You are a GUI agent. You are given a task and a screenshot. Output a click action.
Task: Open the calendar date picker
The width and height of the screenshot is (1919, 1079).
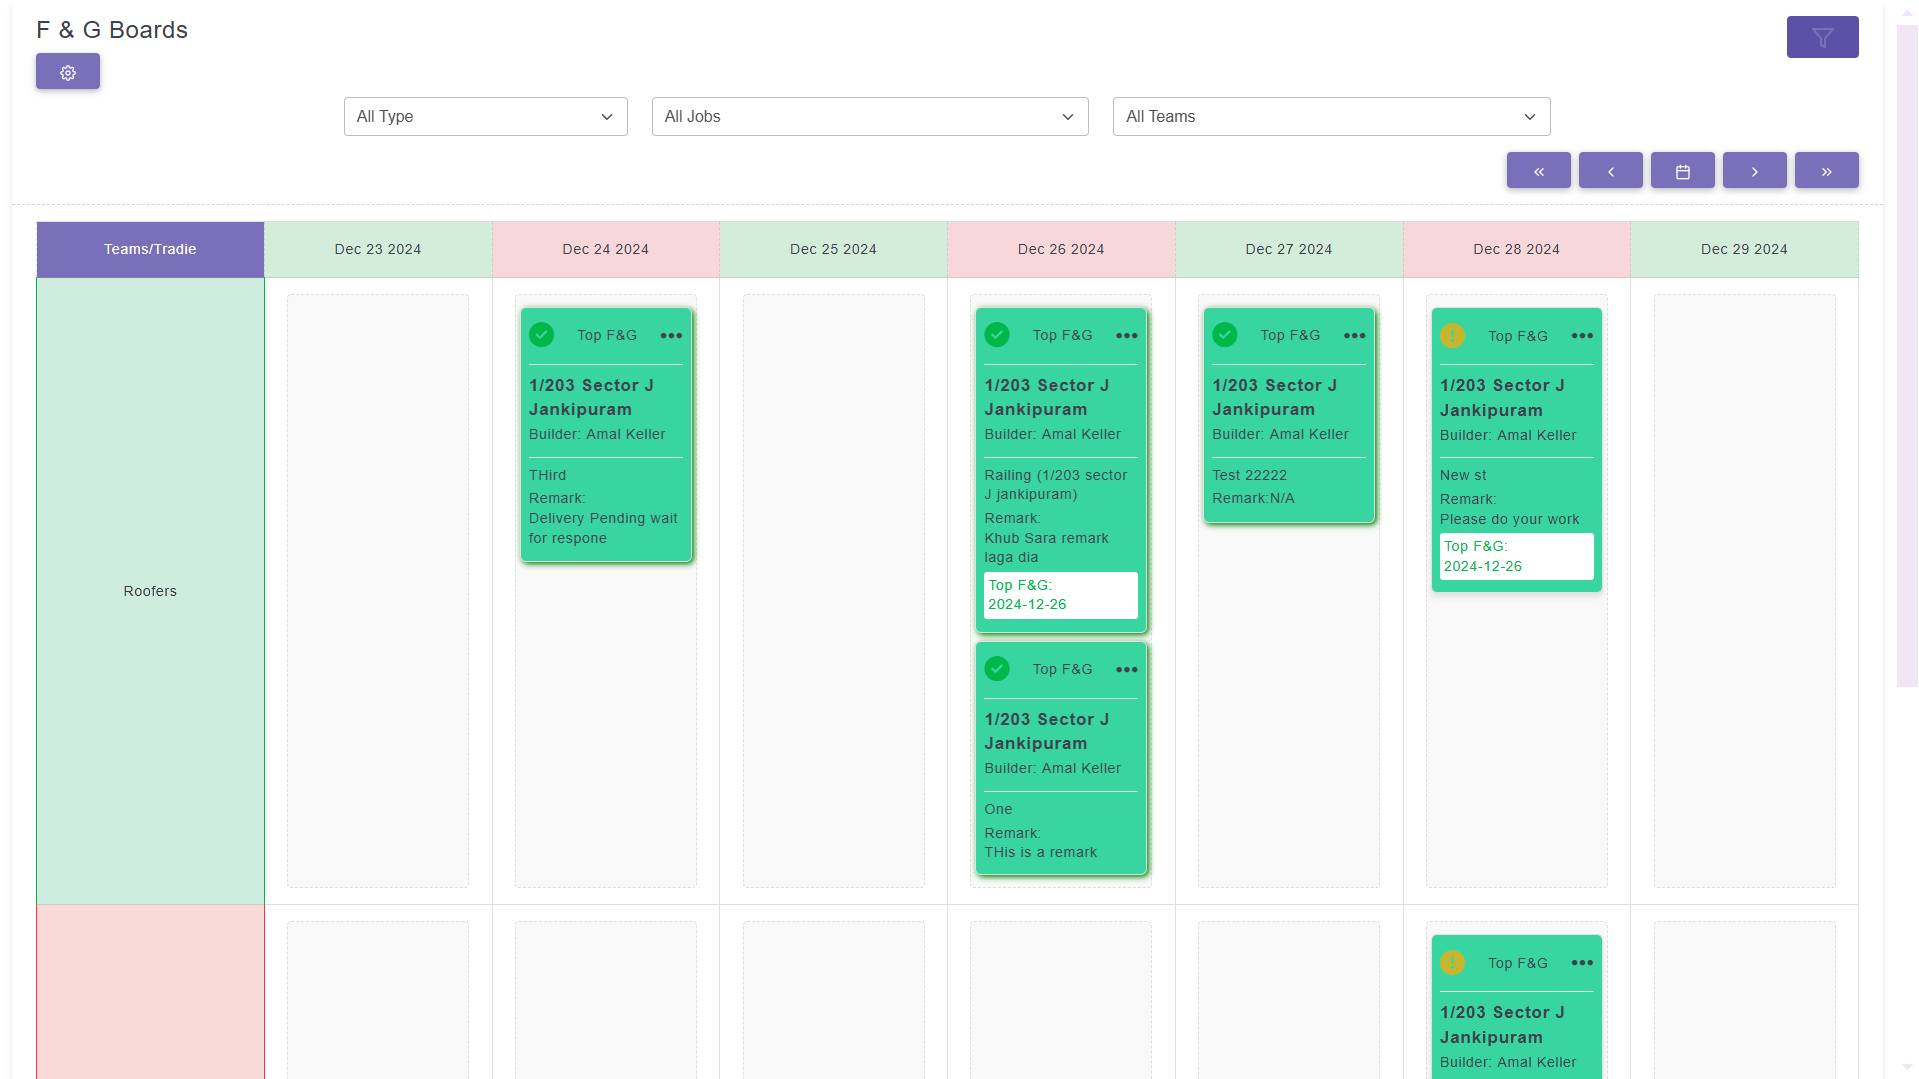[x=1682, y=171]
